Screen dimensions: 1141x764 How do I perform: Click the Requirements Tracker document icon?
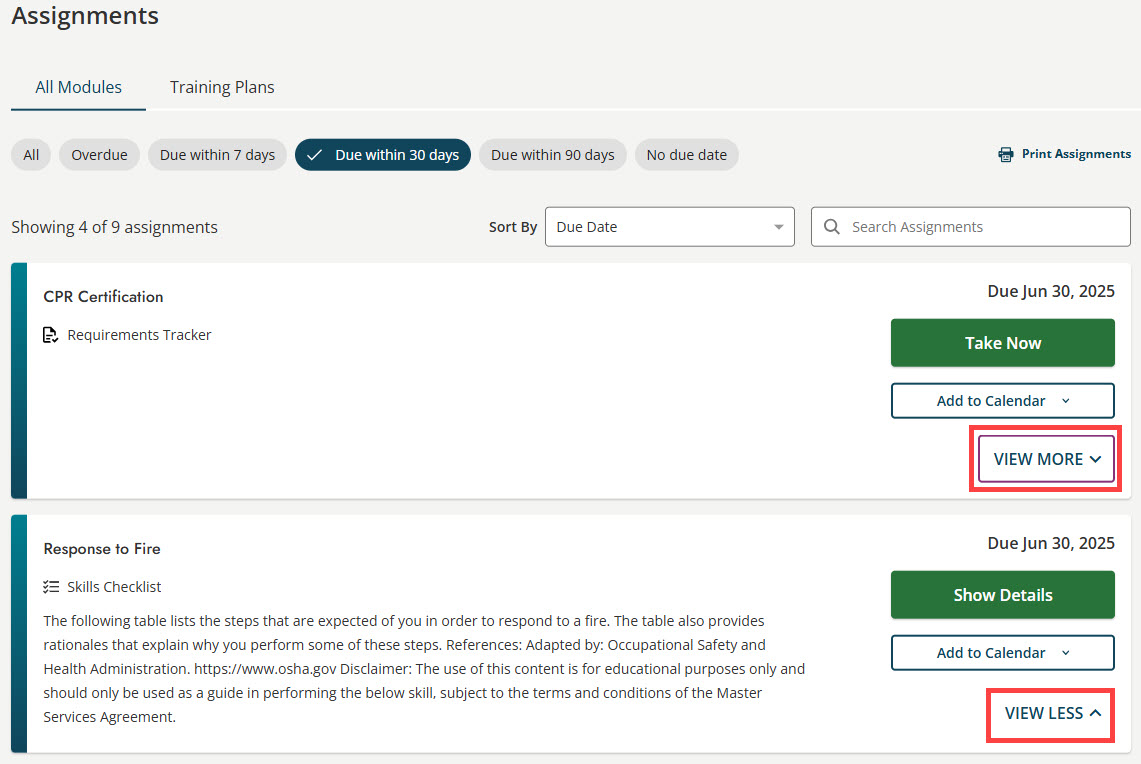click(50, 334)
